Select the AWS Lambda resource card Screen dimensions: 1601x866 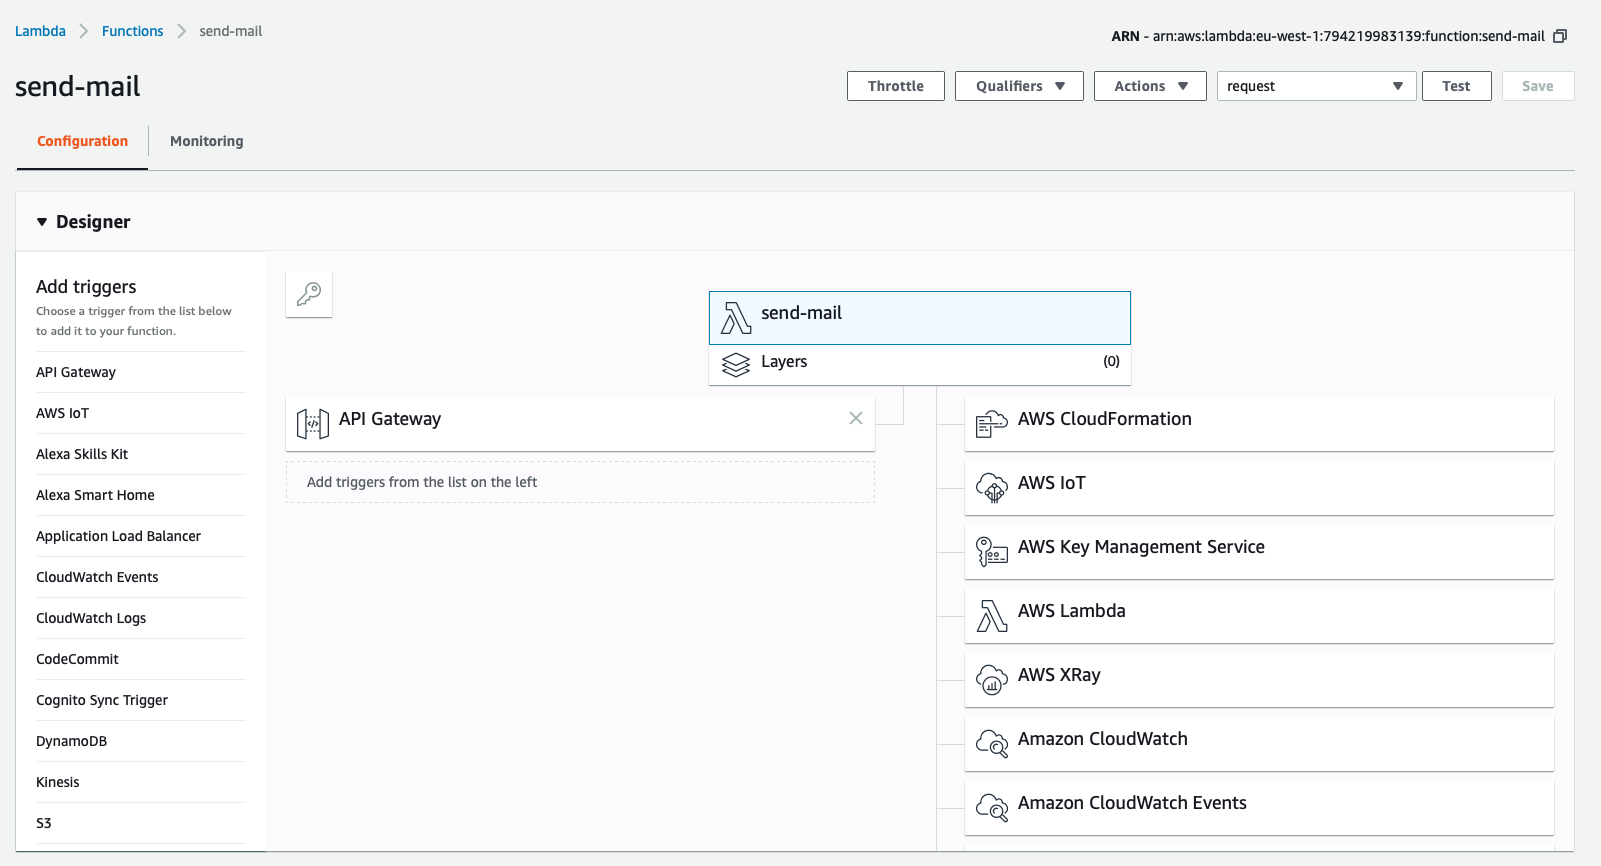pyautogui.click(x=1259, y=616)
